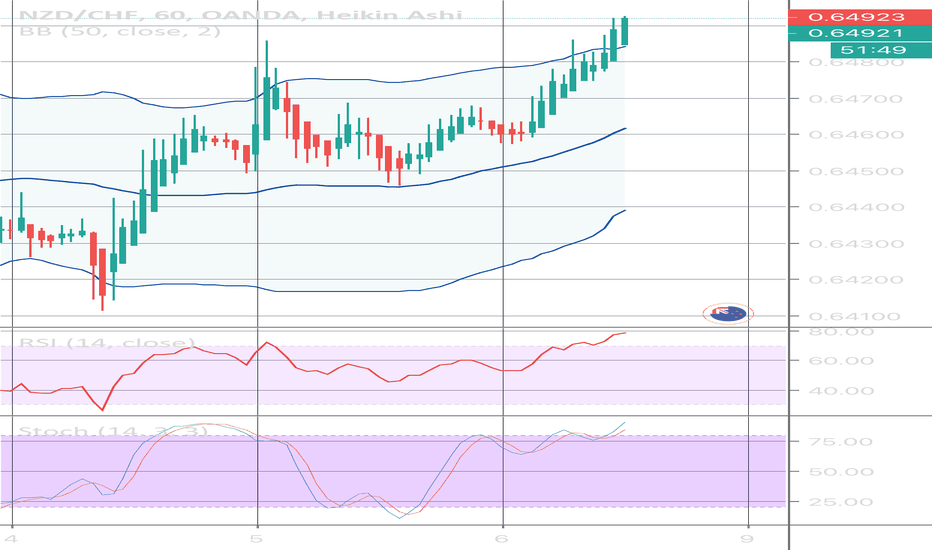This screenshot has height=550, width=932.
Task: Click the tall green candle above day 5
Action: (266, 88)
